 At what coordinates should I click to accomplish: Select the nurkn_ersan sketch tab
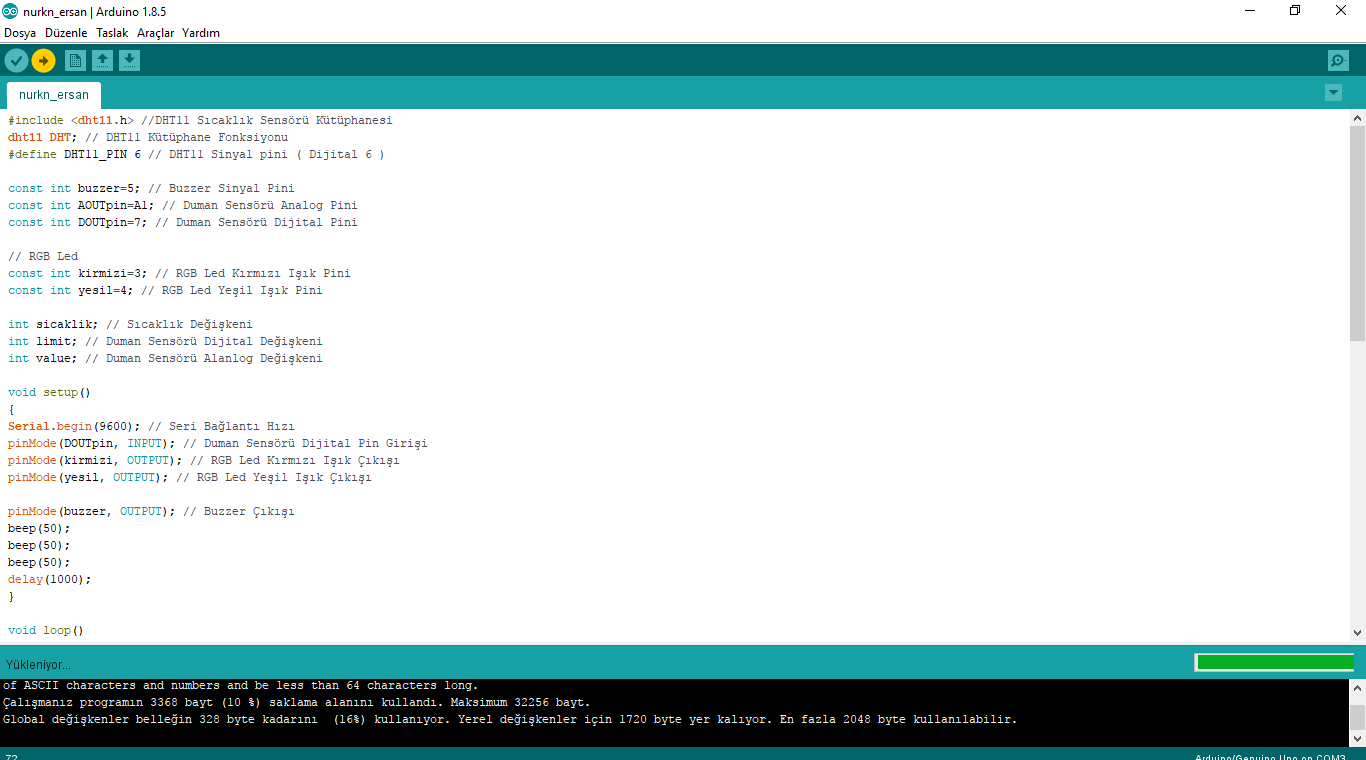tap(54, 95)
